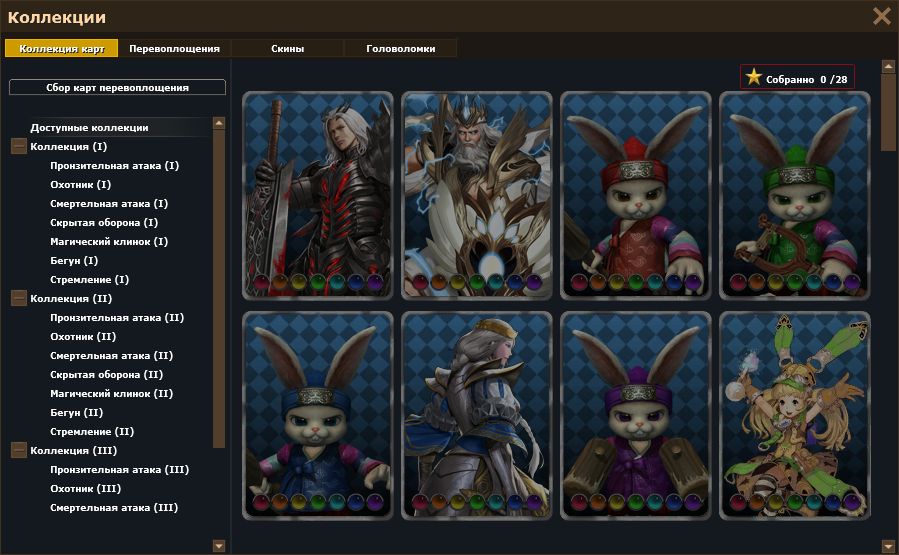Screen dimensions: 899x555
Task: Collapse the Коллекция (III) group
Action: coord(18,450)
